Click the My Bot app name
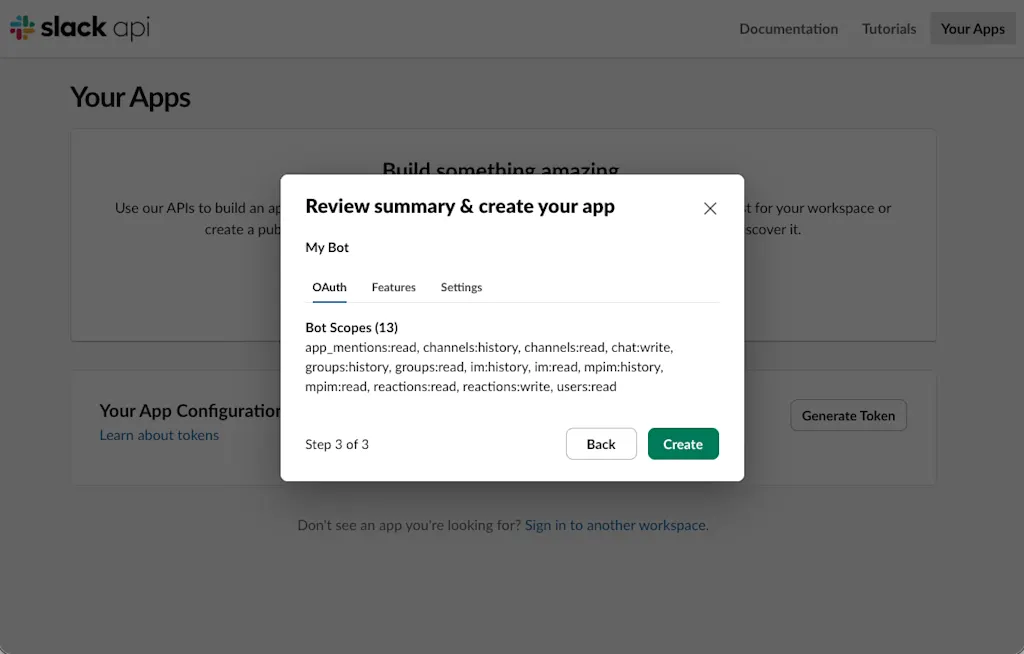Image resolution: width=1024 pixels, height=654 pixels. pos(327,248)
